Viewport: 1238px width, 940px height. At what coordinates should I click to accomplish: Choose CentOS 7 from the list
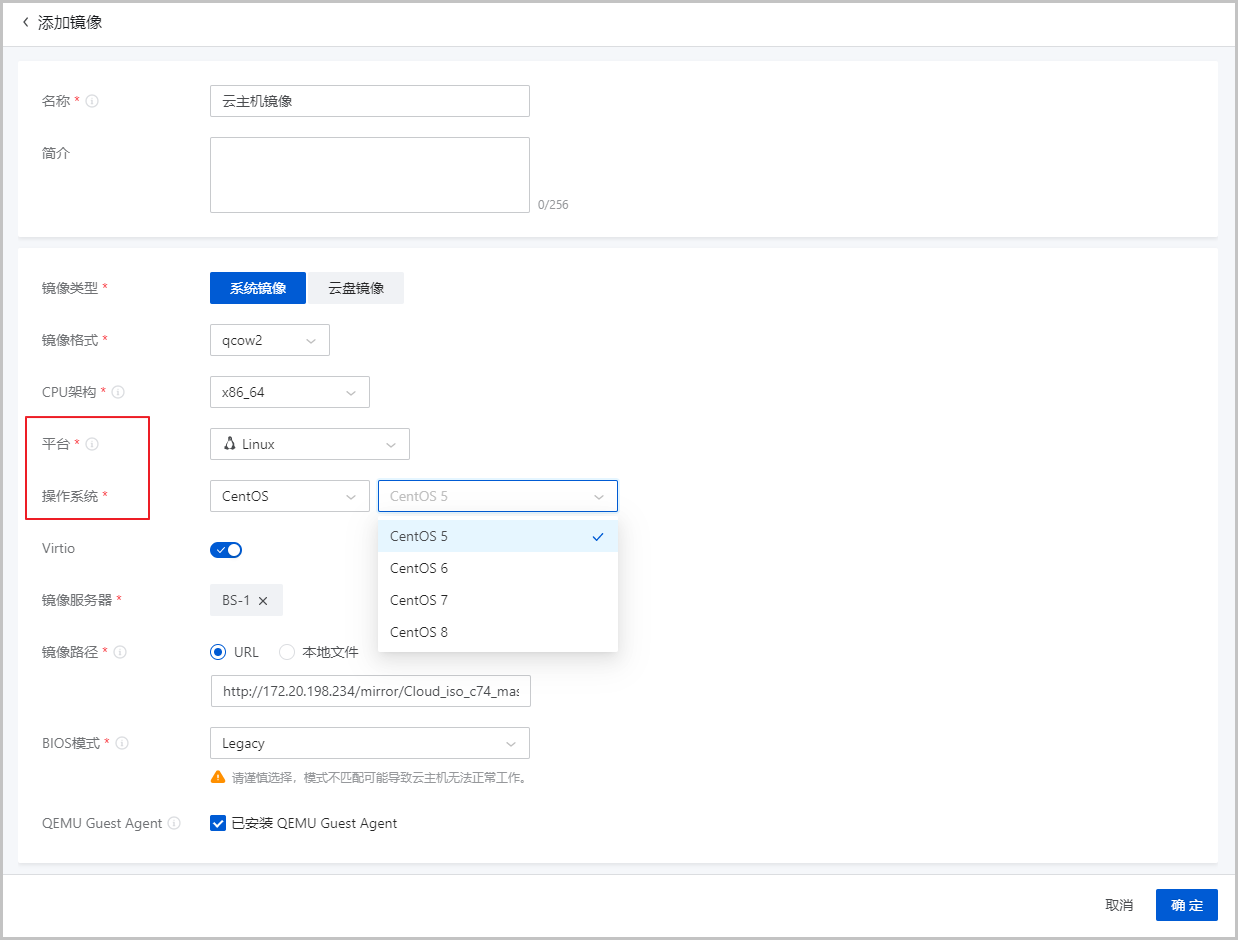point(498,600)
